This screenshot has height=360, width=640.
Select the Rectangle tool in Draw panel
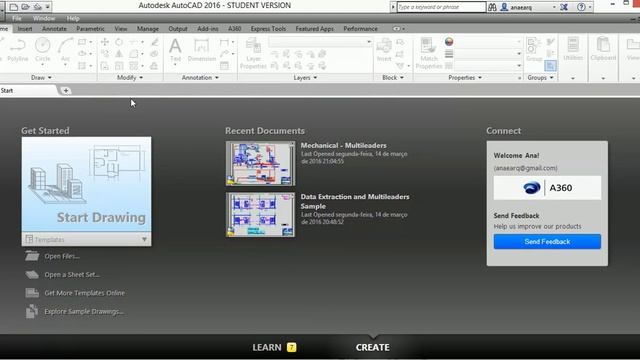(x=82, y=42)
